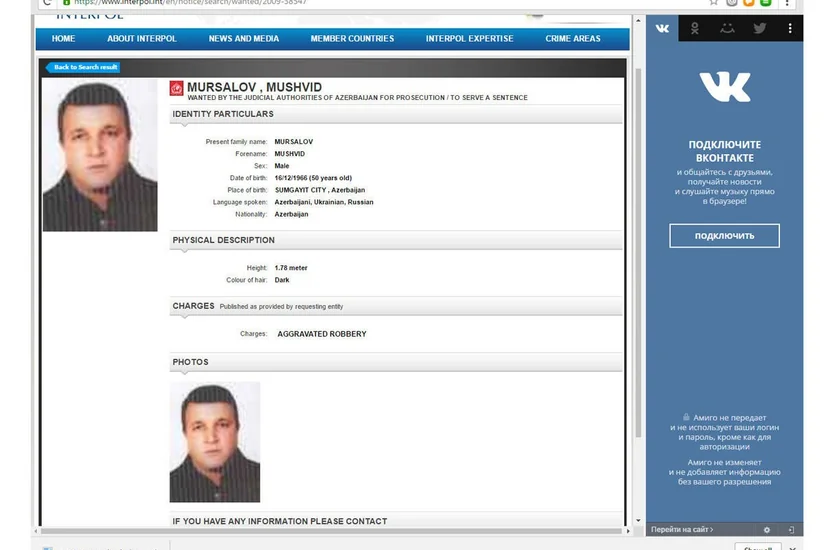824x550 pixels.
Task: Click the green padlock in address bar
Action: pos(67,3)
